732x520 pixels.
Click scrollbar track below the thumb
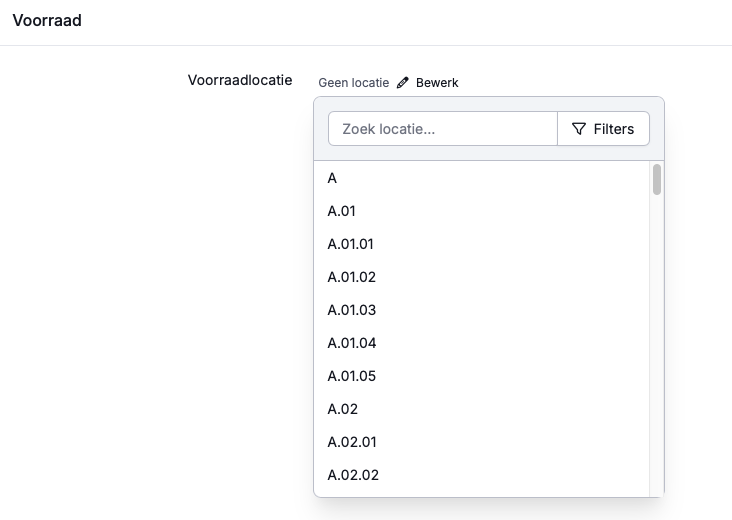(657, 350)
